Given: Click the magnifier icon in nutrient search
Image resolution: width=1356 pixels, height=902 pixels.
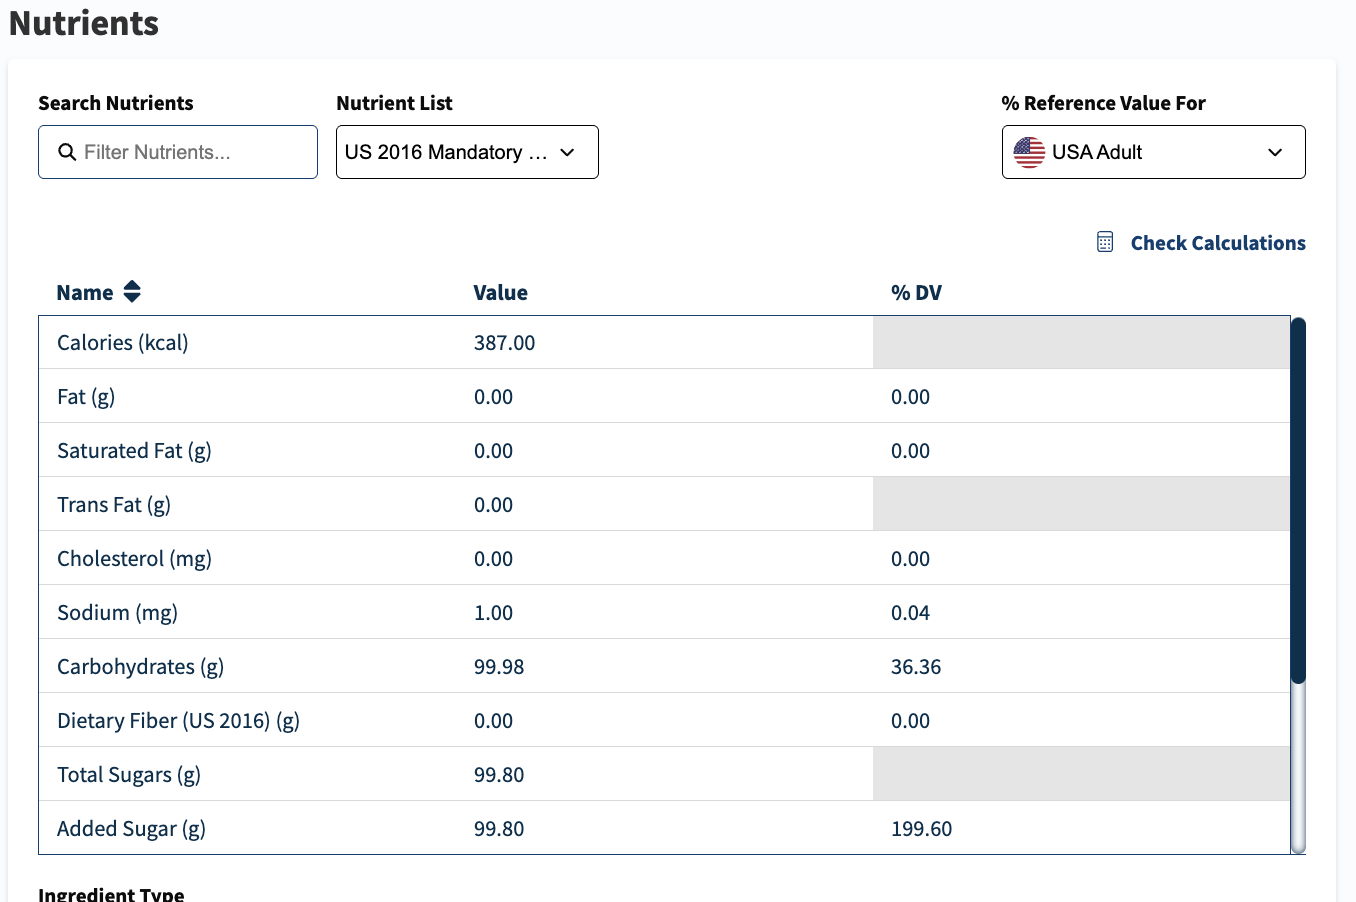Looking at the screenshot, I should 67,152.
